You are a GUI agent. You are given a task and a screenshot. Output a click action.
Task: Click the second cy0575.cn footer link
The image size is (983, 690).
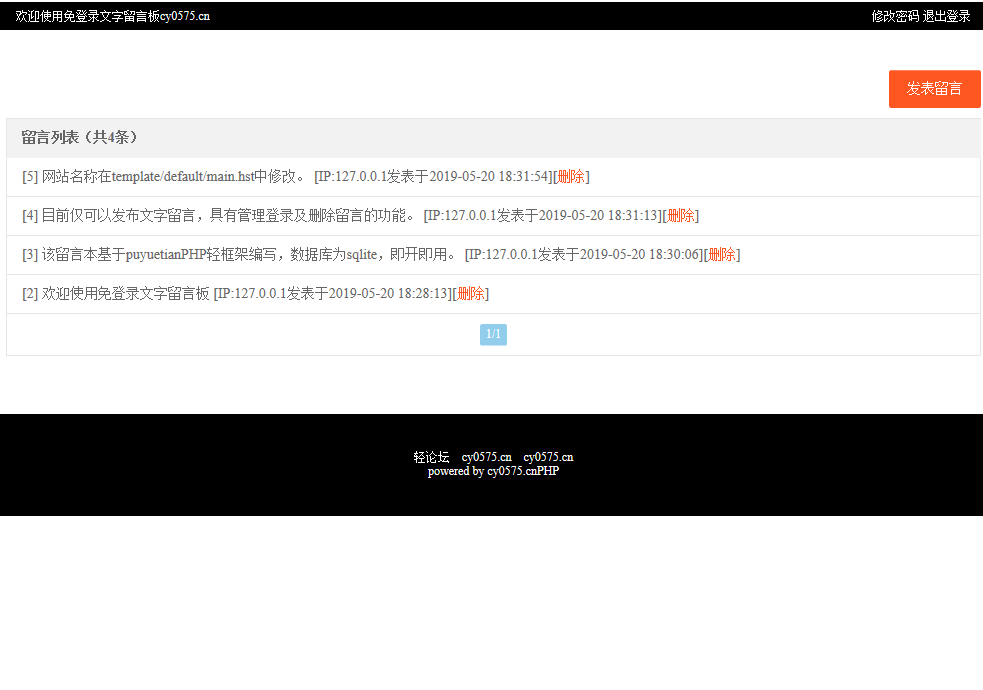[548, 457]
